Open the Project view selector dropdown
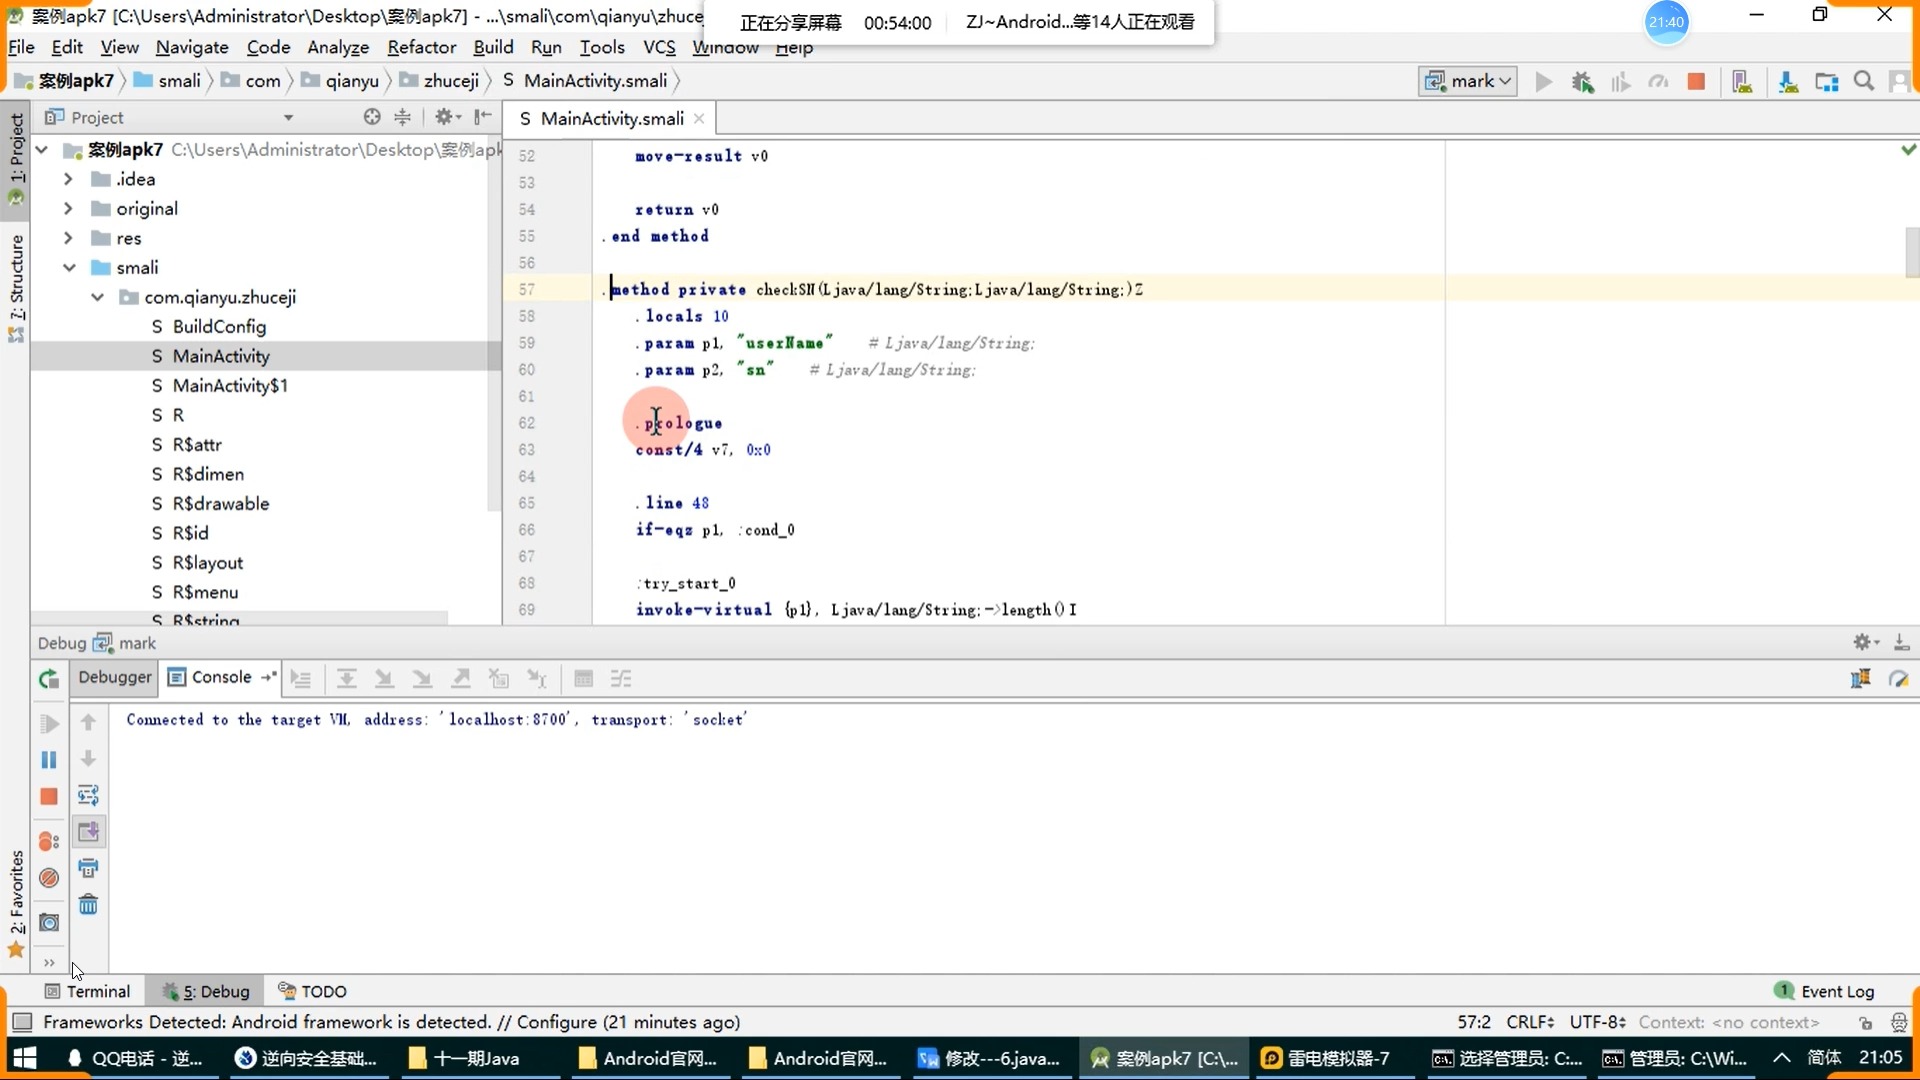Image resolution: width=1920 pixels, height=1080 pixels. coord(288,117)
